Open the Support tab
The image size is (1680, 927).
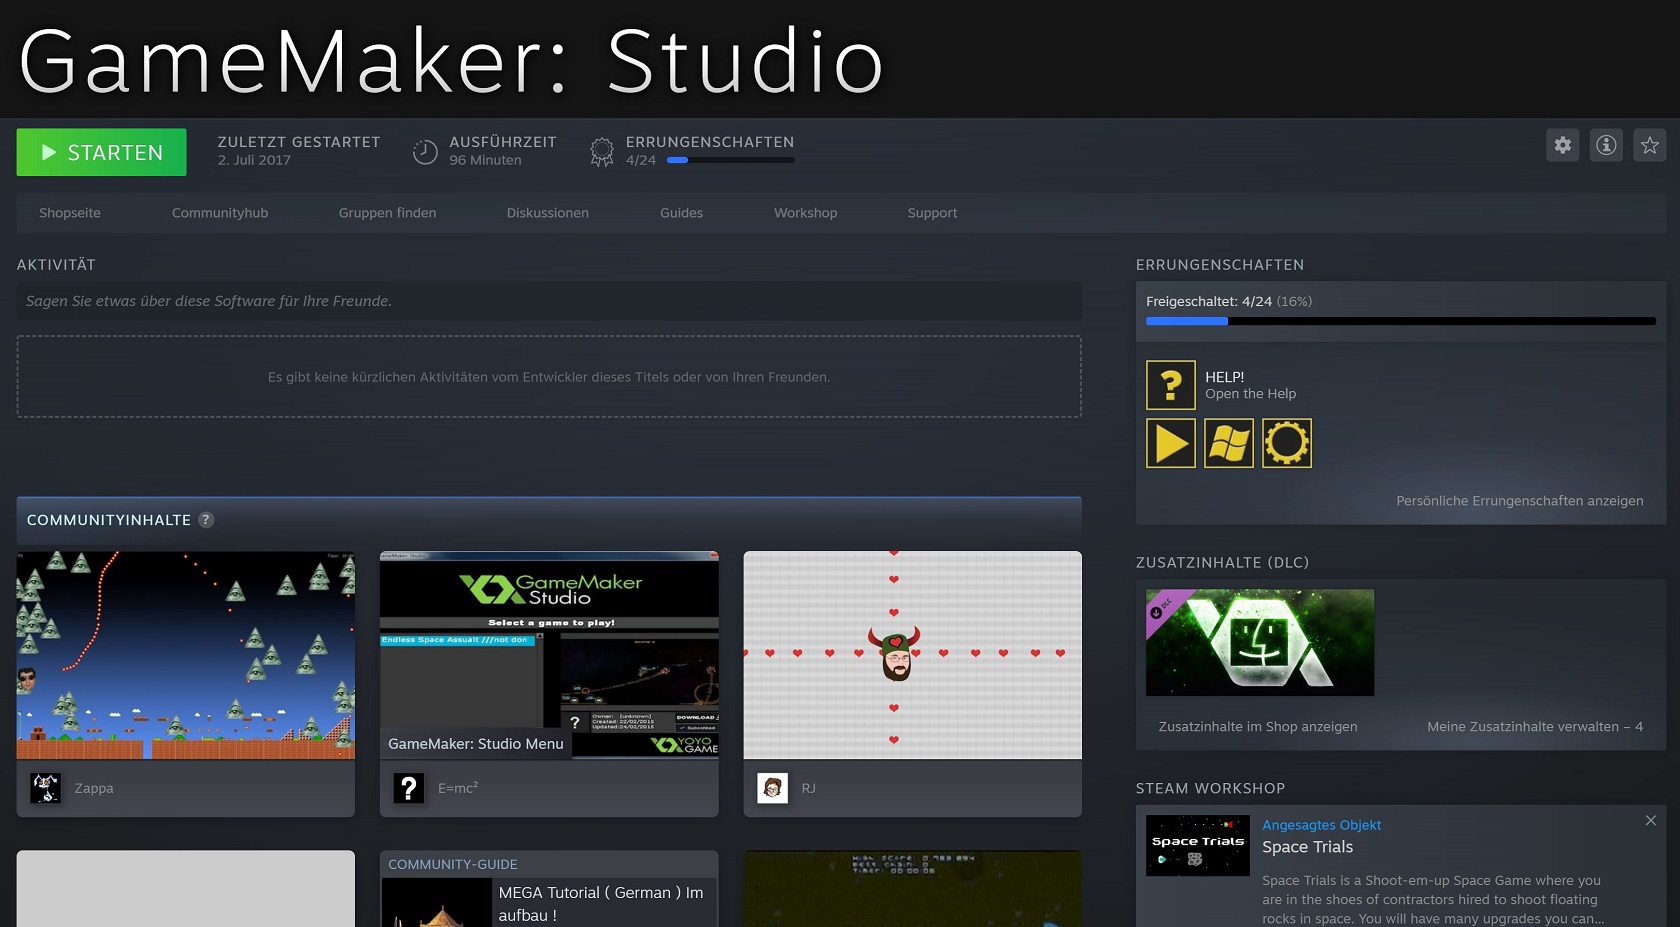pos(932,213)
